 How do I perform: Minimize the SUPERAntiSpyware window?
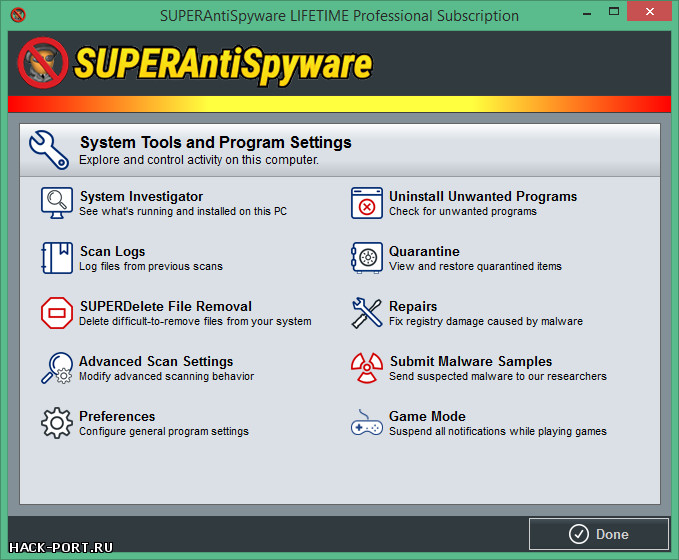click(587, 13)
